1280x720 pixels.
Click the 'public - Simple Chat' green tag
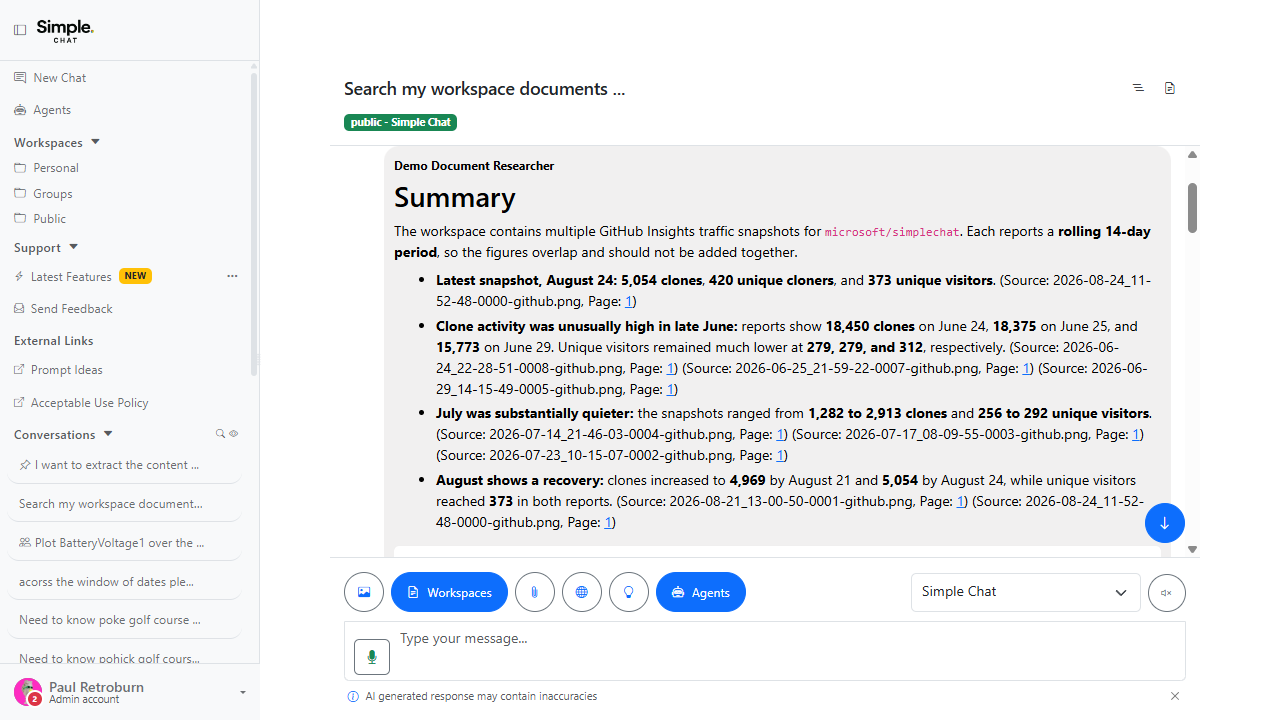400,122
